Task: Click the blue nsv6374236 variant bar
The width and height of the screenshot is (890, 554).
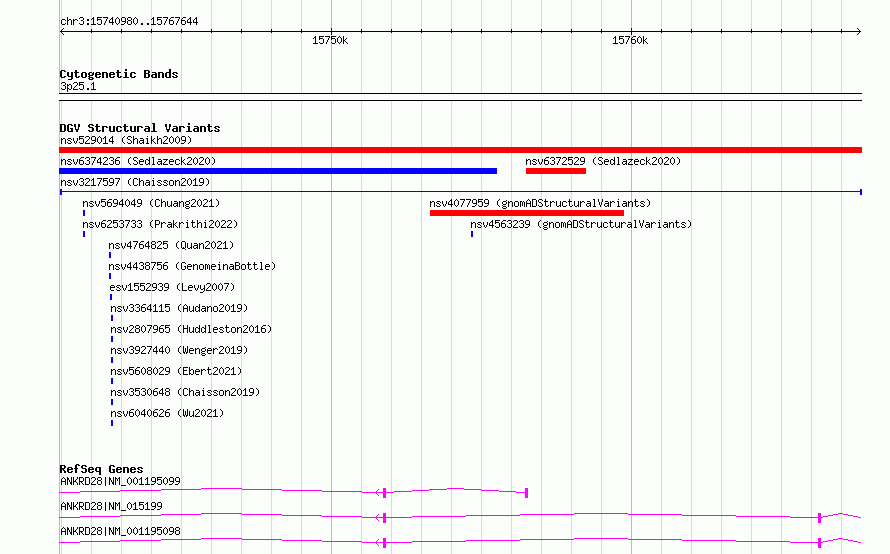Action: click(278, 171)
